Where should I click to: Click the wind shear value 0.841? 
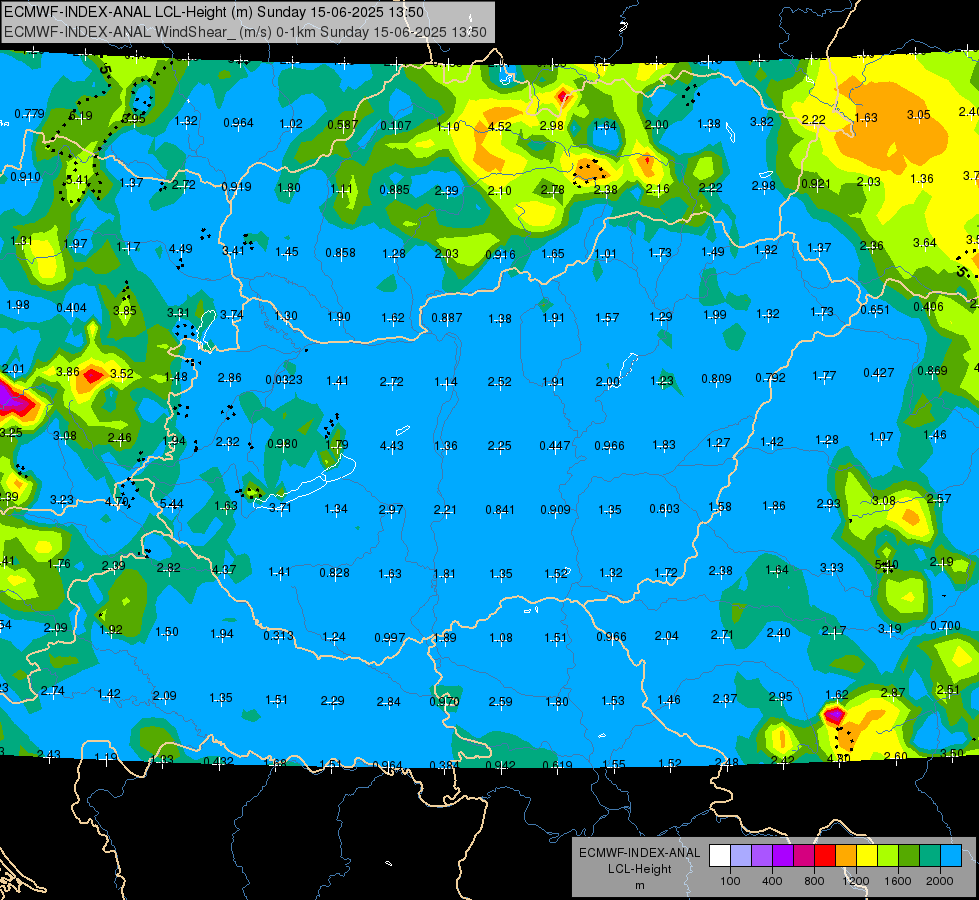pyautogui.click(x=500, y=510)
